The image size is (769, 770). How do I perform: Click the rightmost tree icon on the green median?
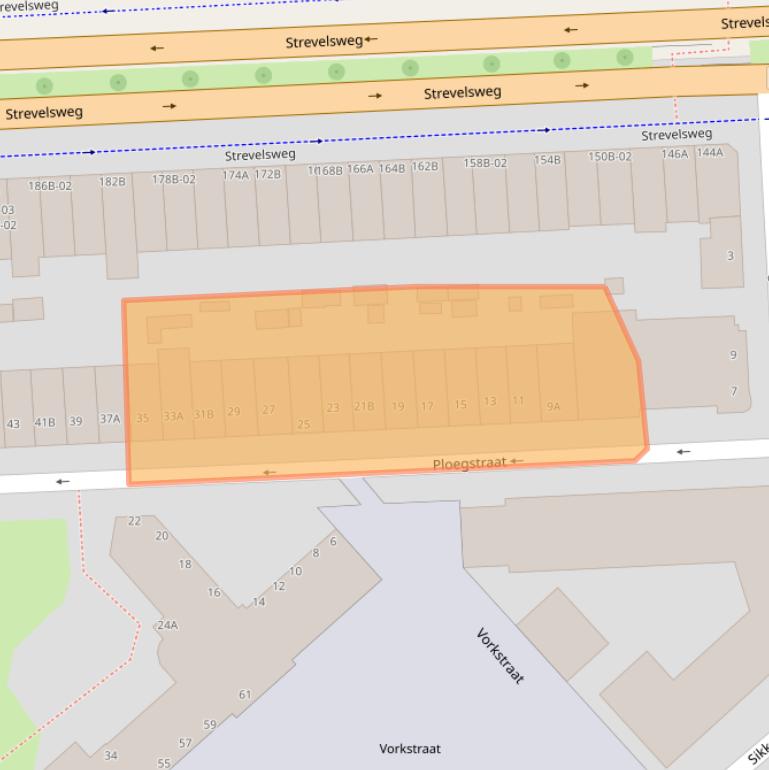(x=625, y=57)
